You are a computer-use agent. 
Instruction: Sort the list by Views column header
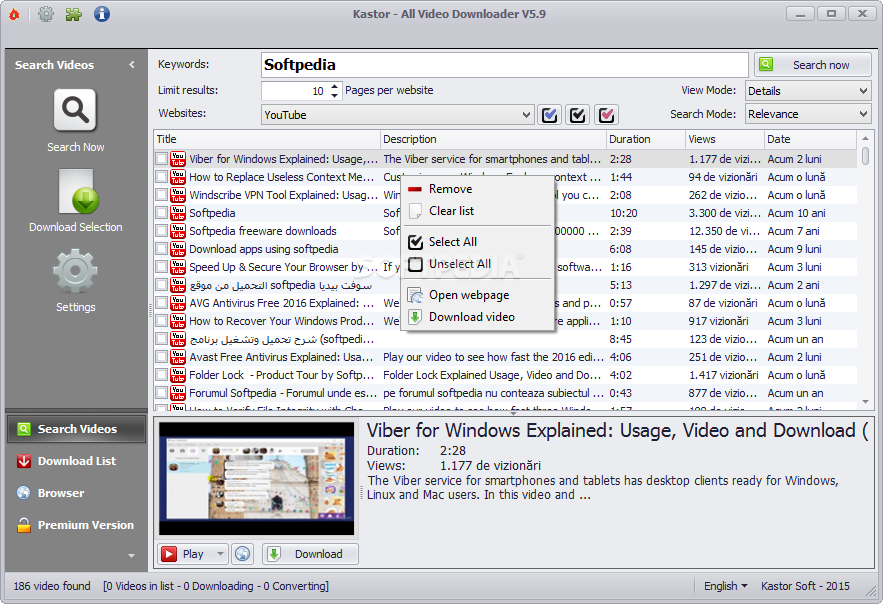[x=724, y=139]
